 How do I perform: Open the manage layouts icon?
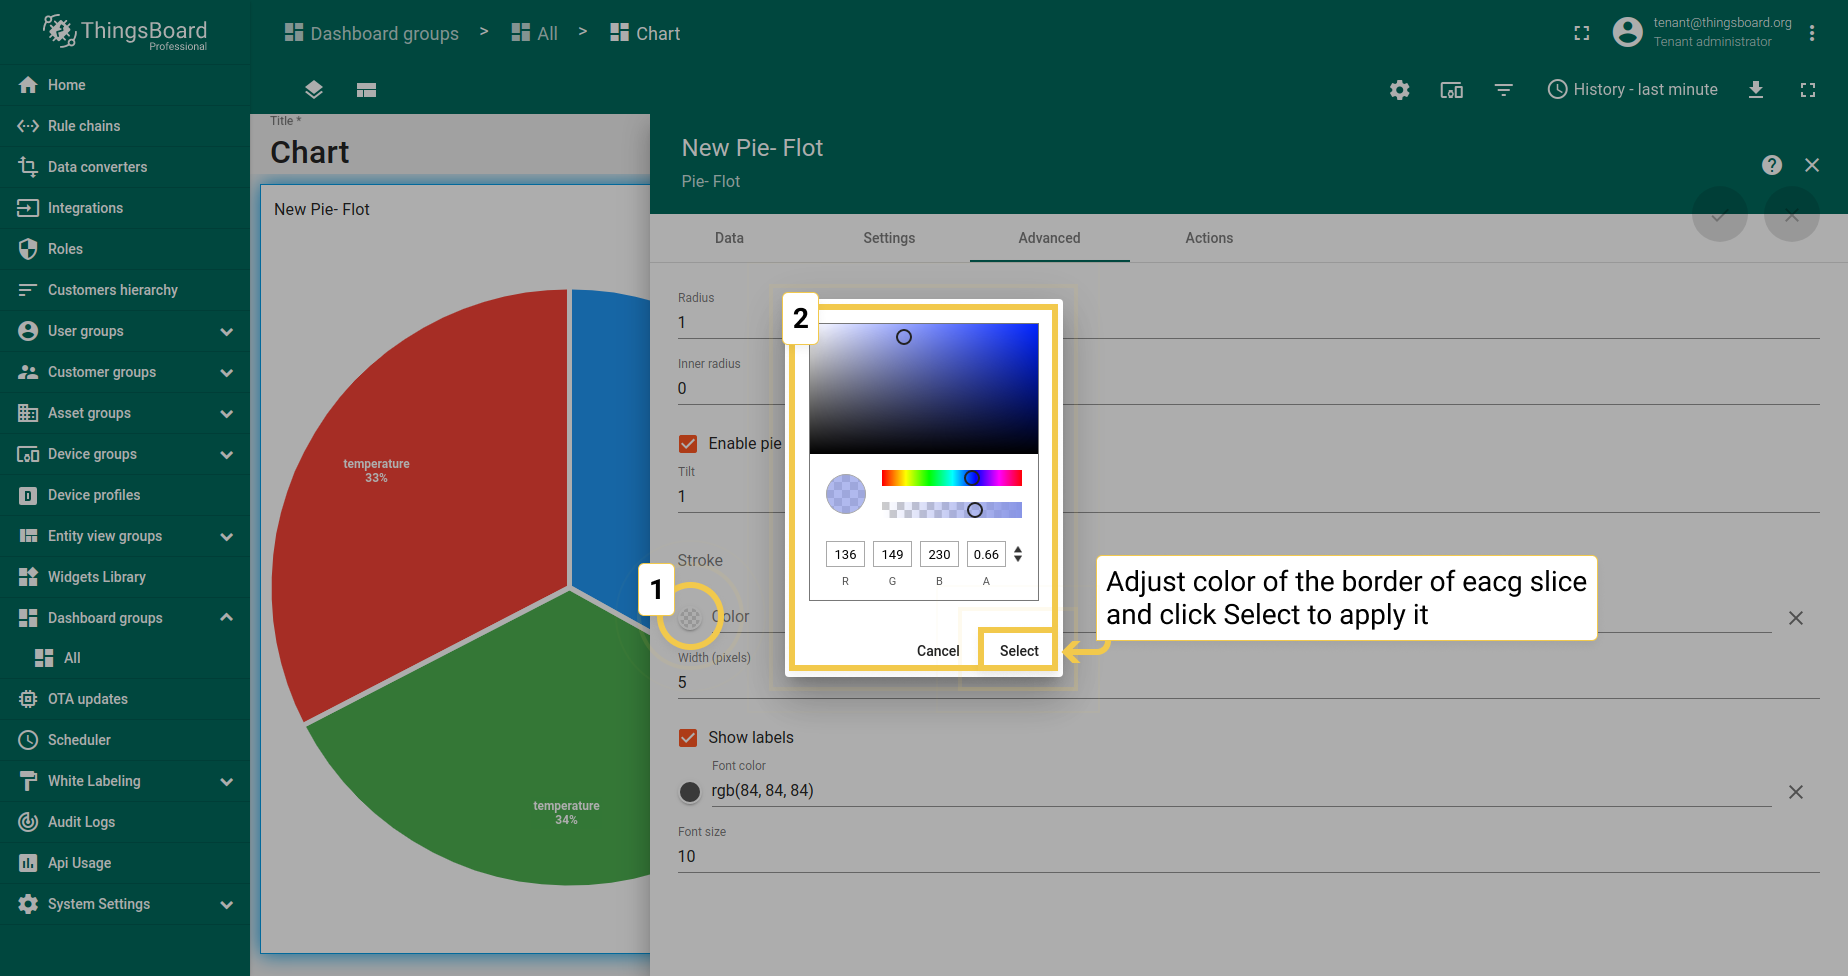(x=366, y=90)
